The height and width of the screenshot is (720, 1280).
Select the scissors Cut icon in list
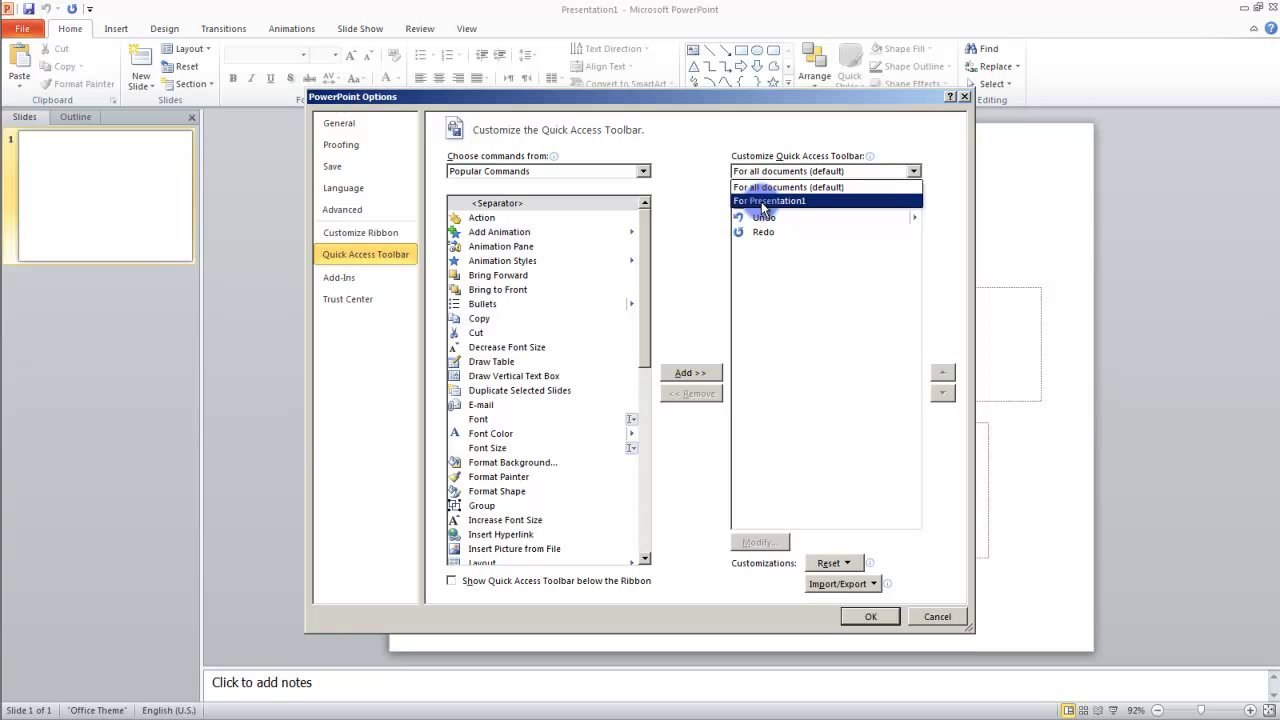point(455,333)
